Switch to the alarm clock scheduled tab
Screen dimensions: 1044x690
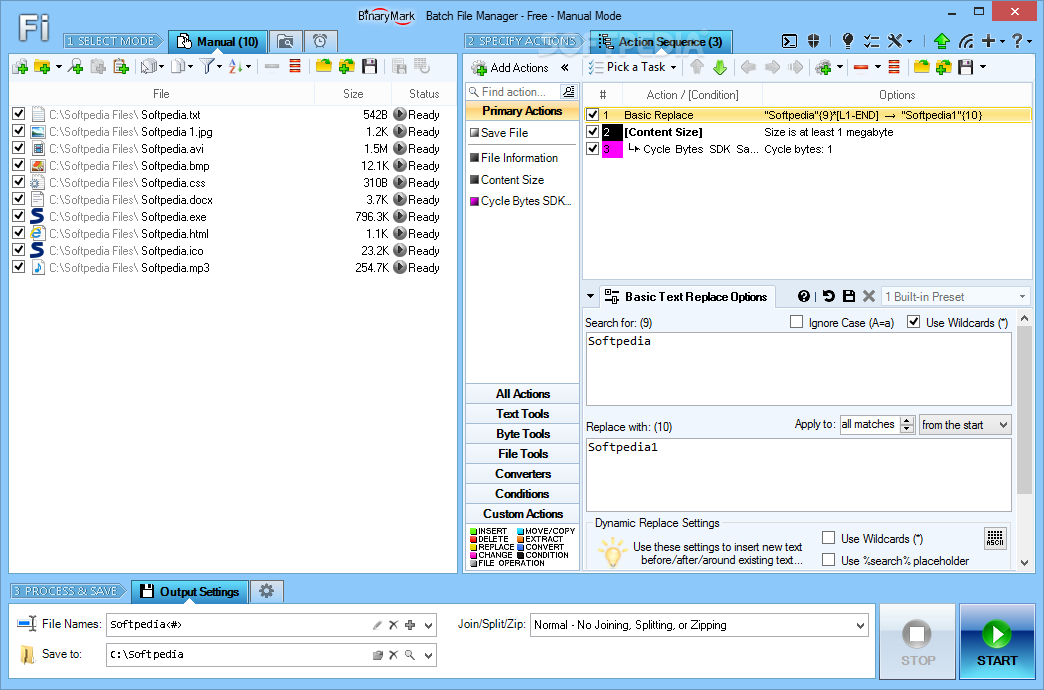tap(320, 42)
